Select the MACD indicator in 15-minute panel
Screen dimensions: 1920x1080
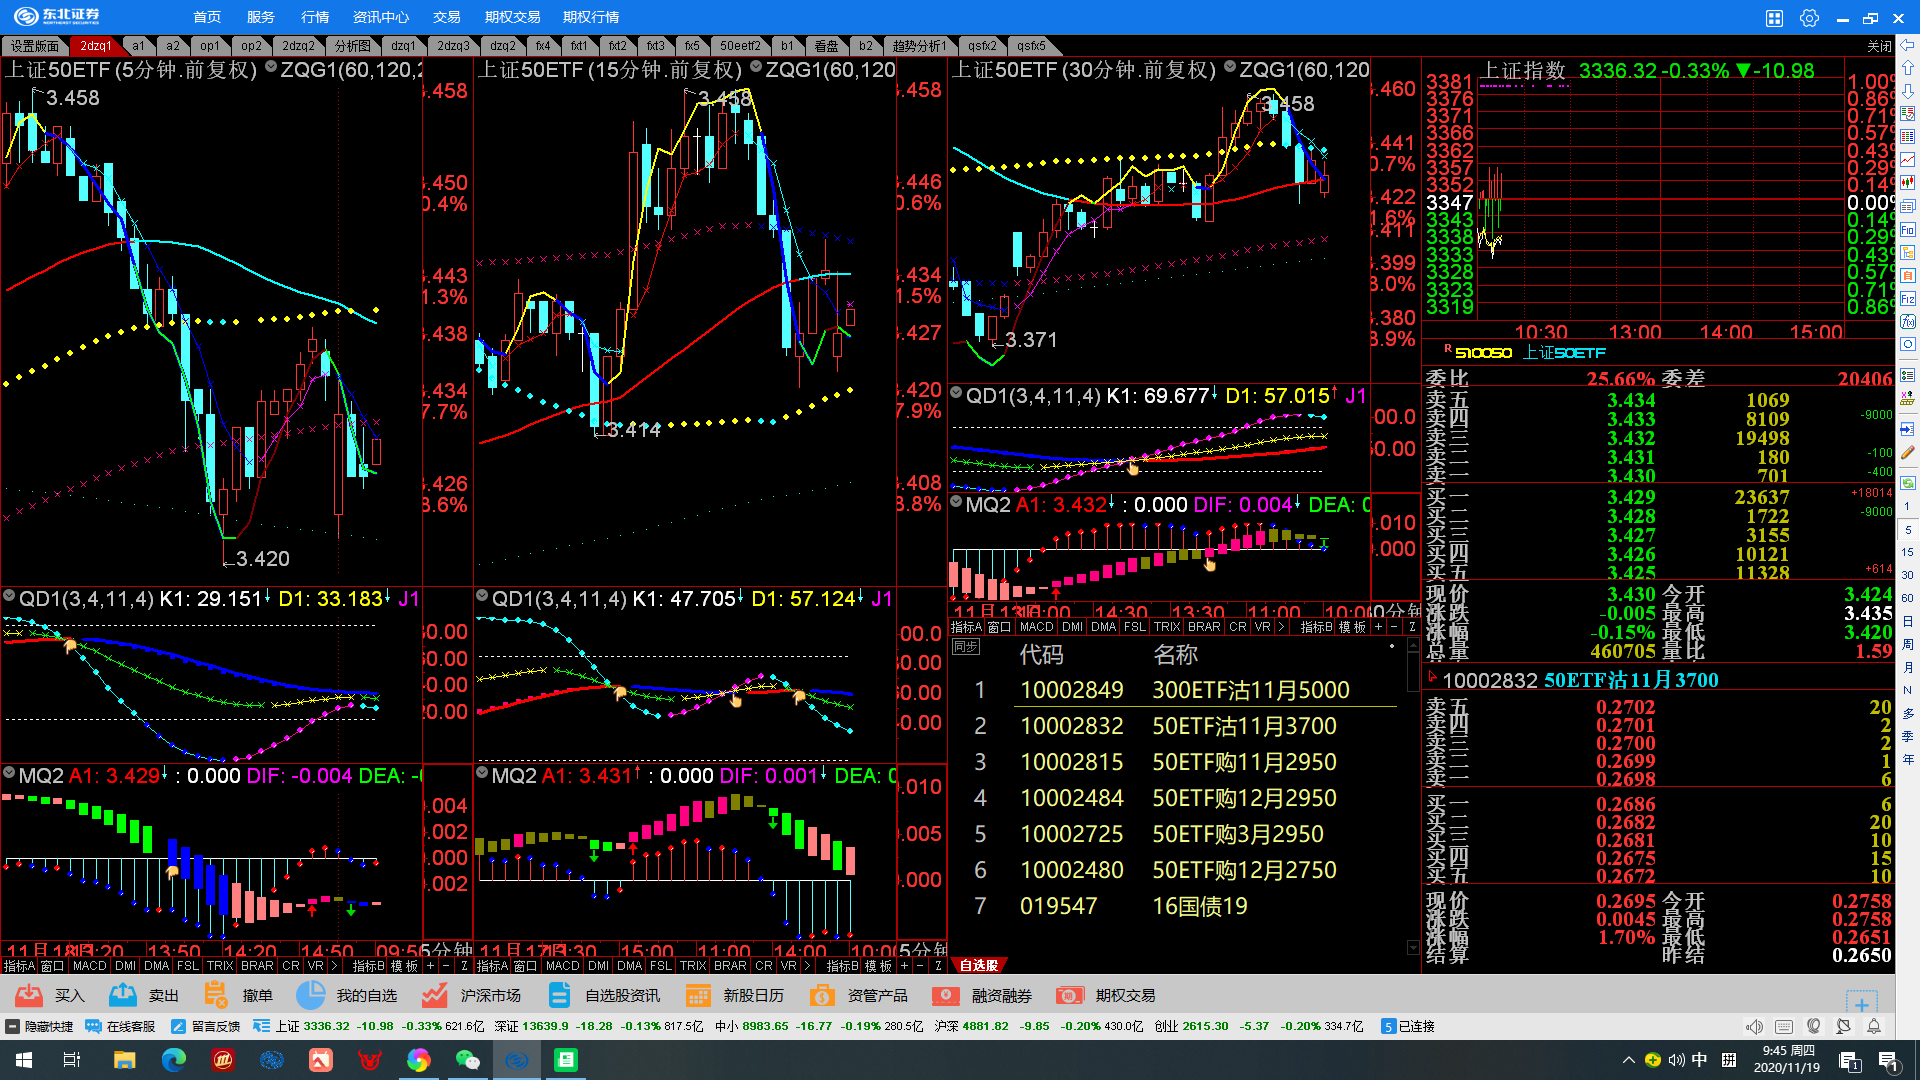562,966
